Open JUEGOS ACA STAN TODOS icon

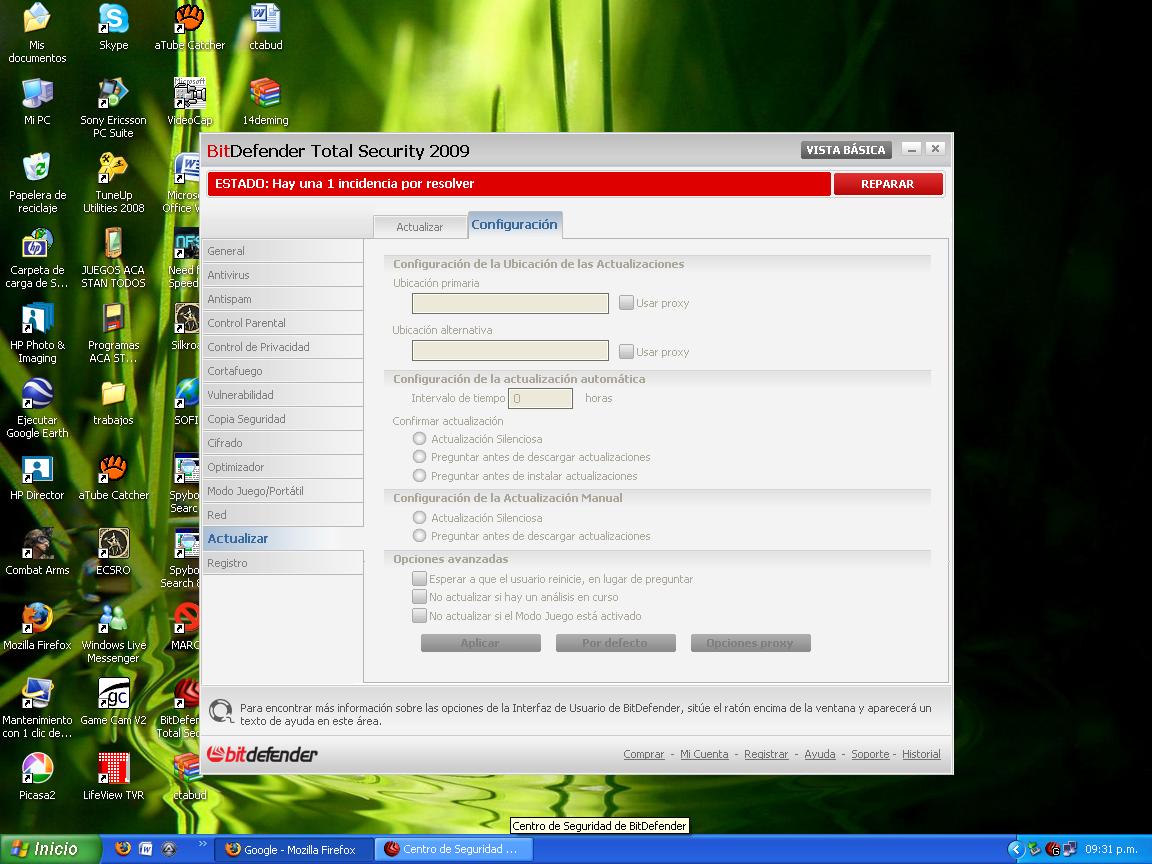(x=113, y=257)
